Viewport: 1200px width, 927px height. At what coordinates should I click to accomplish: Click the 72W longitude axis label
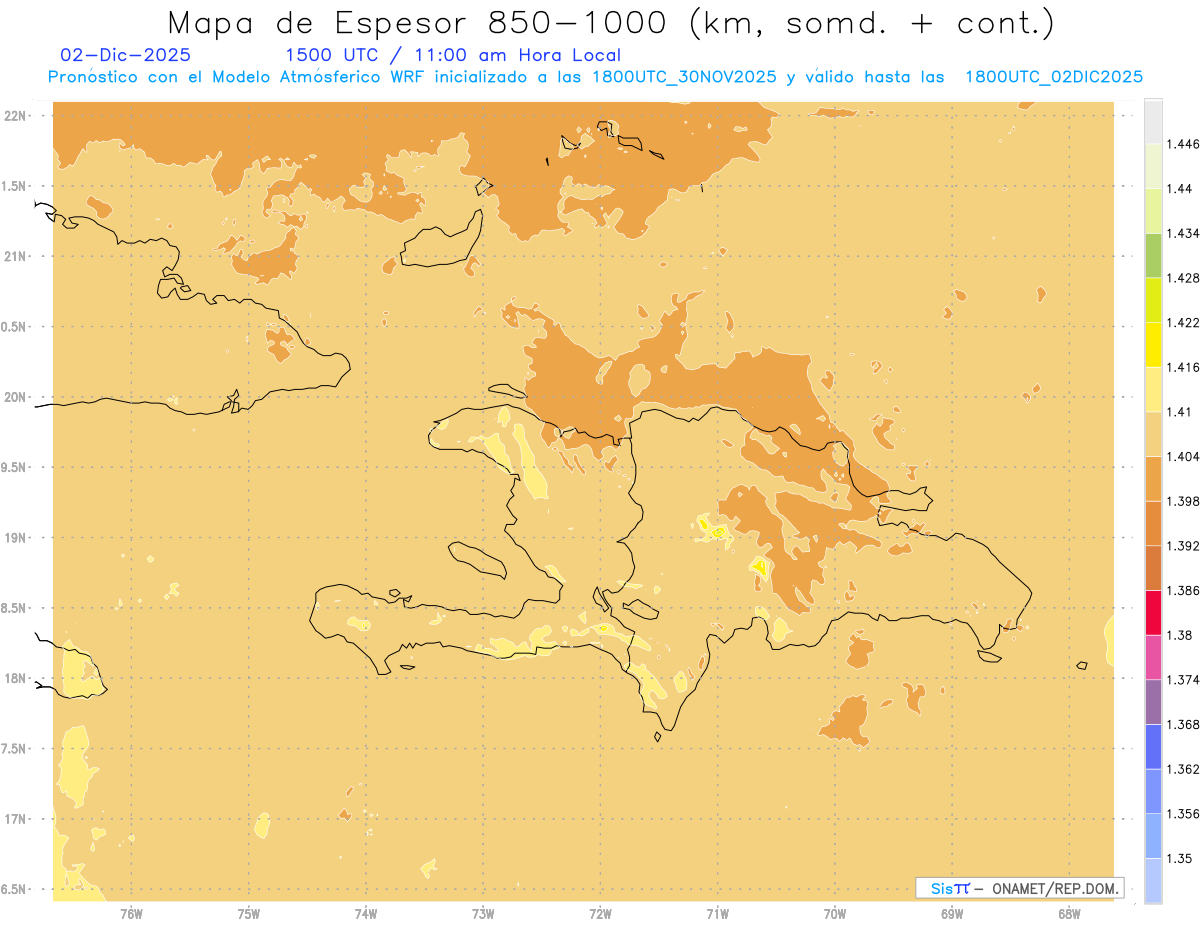point(600,914)
